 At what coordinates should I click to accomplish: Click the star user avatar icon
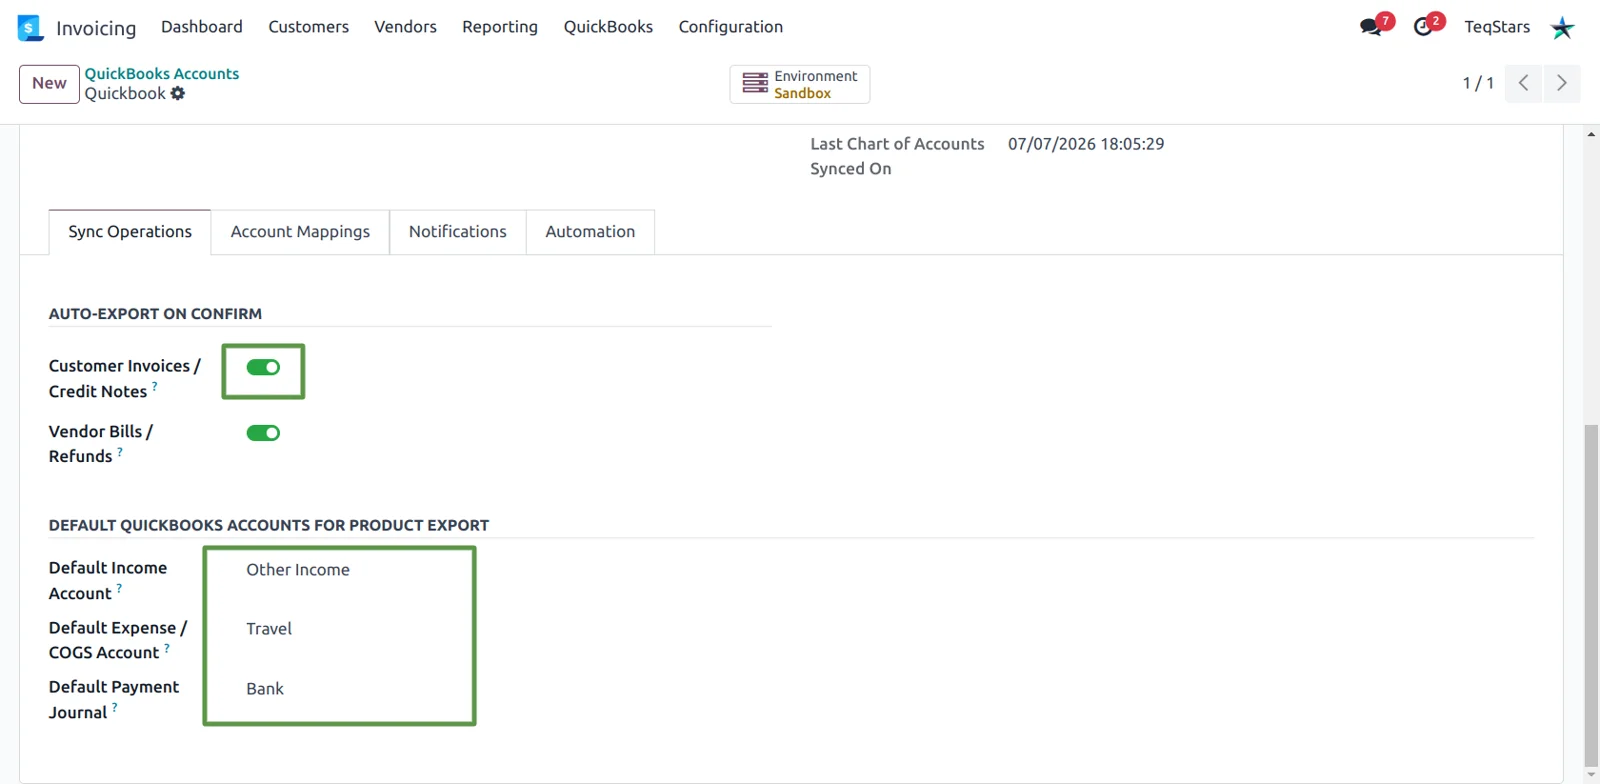point(1562,28)
